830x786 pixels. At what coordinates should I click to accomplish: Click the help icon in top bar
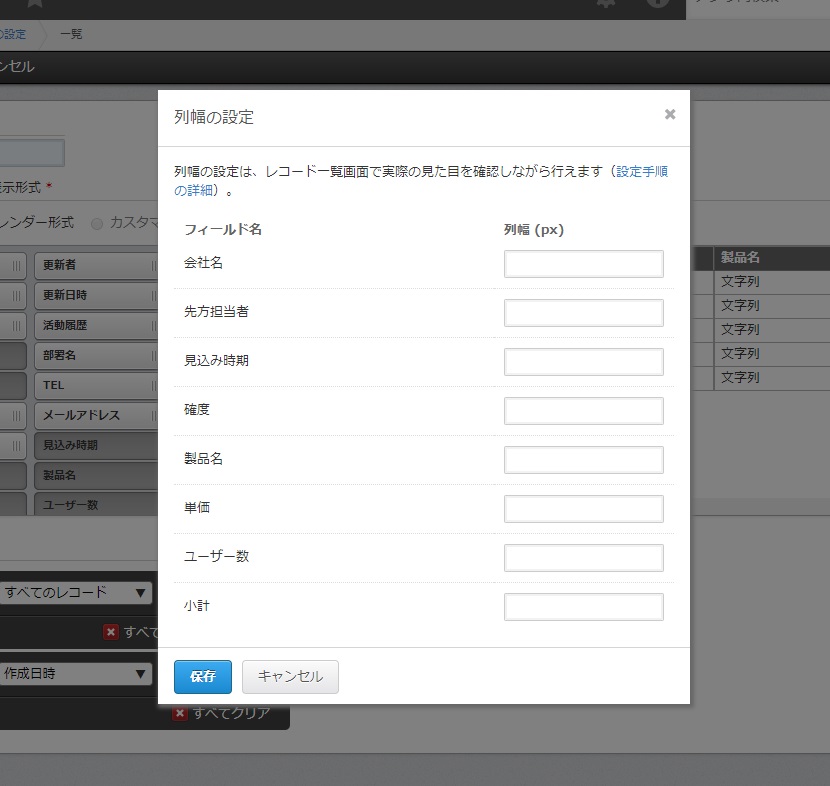click(x=657, y=3)
